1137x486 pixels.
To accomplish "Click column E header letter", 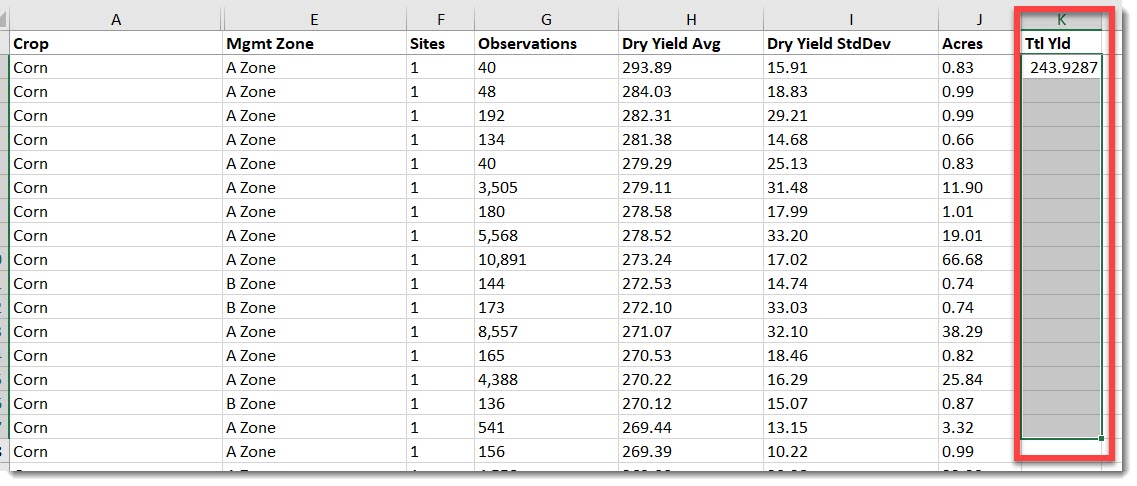I will tap(314, 19).
